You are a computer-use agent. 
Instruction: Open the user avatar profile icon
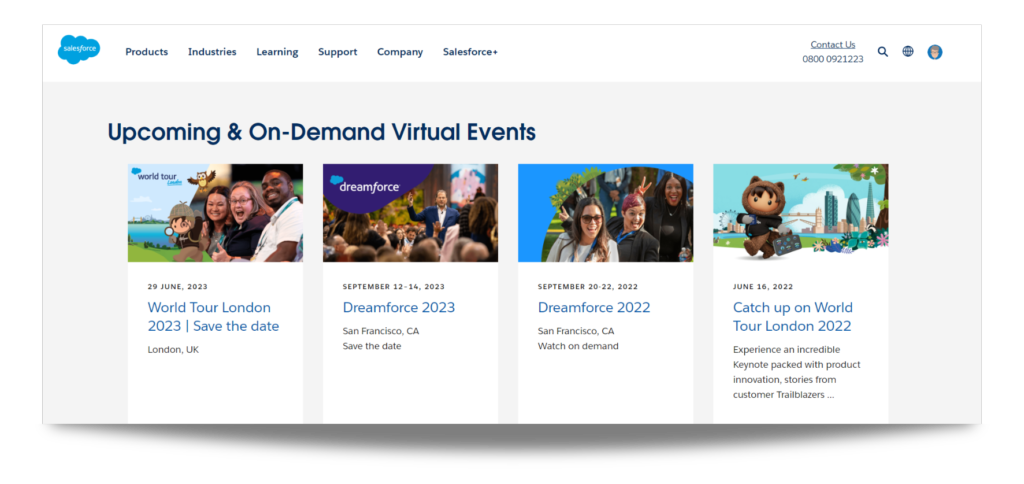[935, 52]
